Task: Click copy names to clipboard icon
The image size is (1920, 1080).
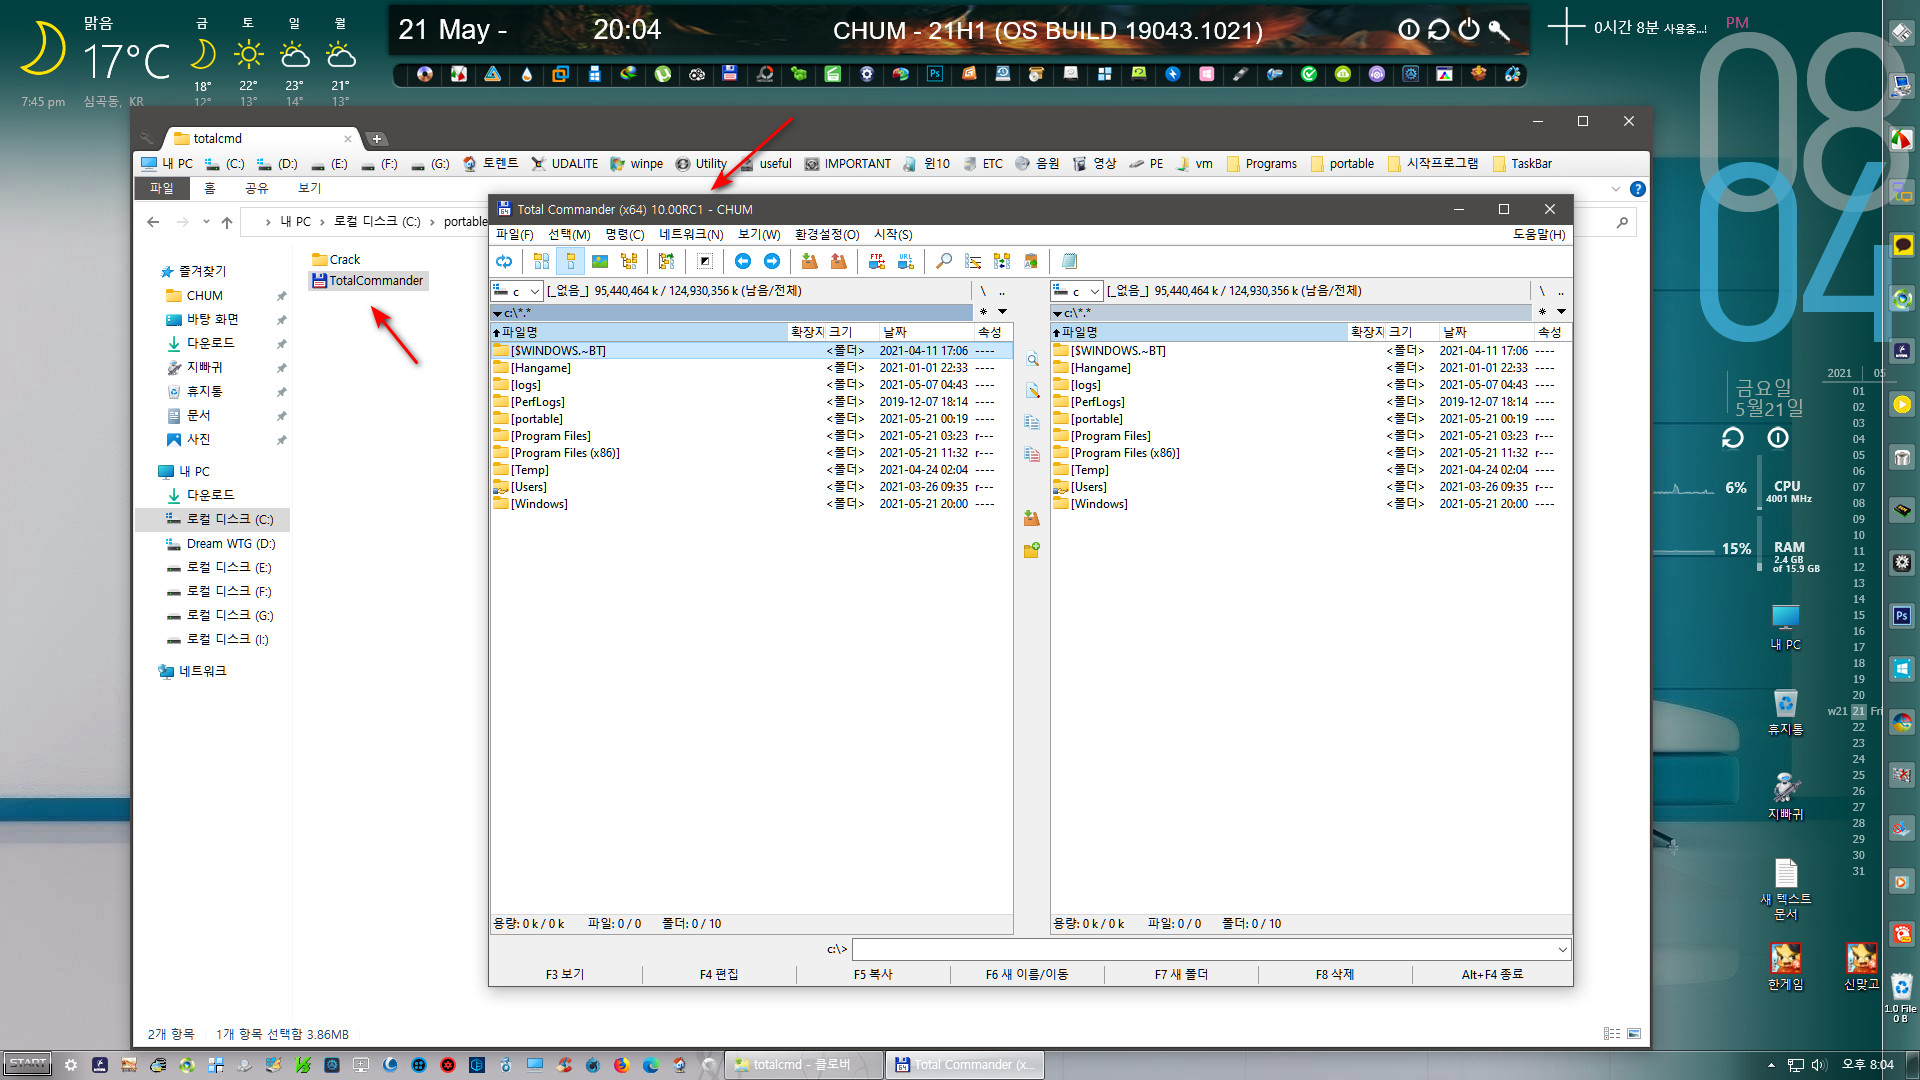Action: [1031, 262]
